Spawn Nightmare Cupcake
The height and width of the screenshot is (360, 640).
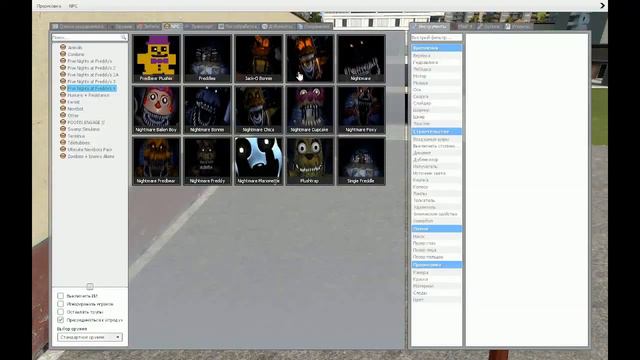point(310,110)
